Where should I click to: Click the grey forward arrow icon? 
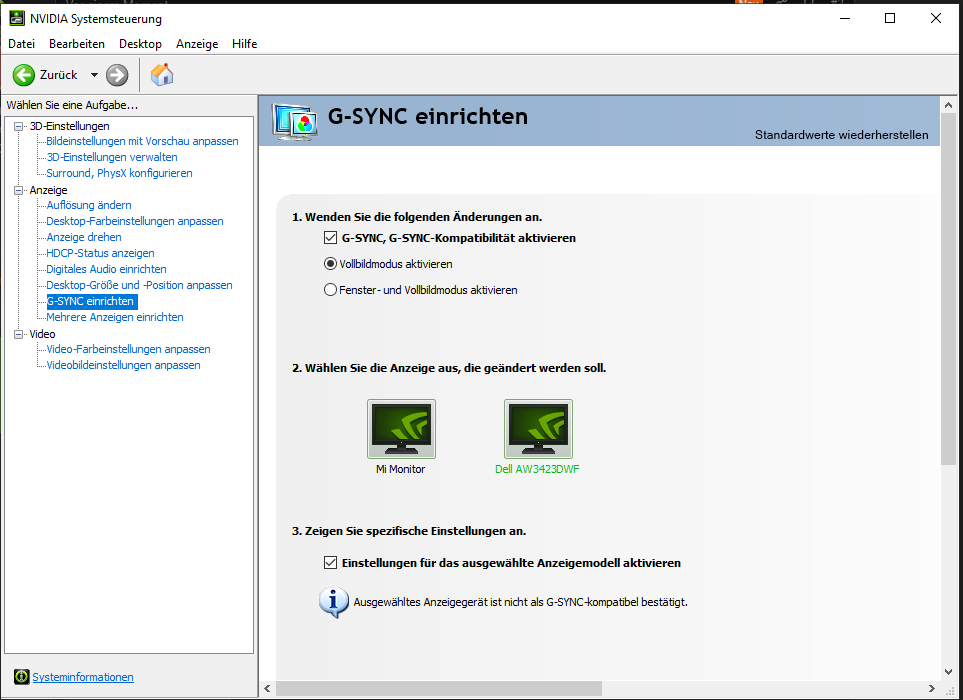pos(117,75)
